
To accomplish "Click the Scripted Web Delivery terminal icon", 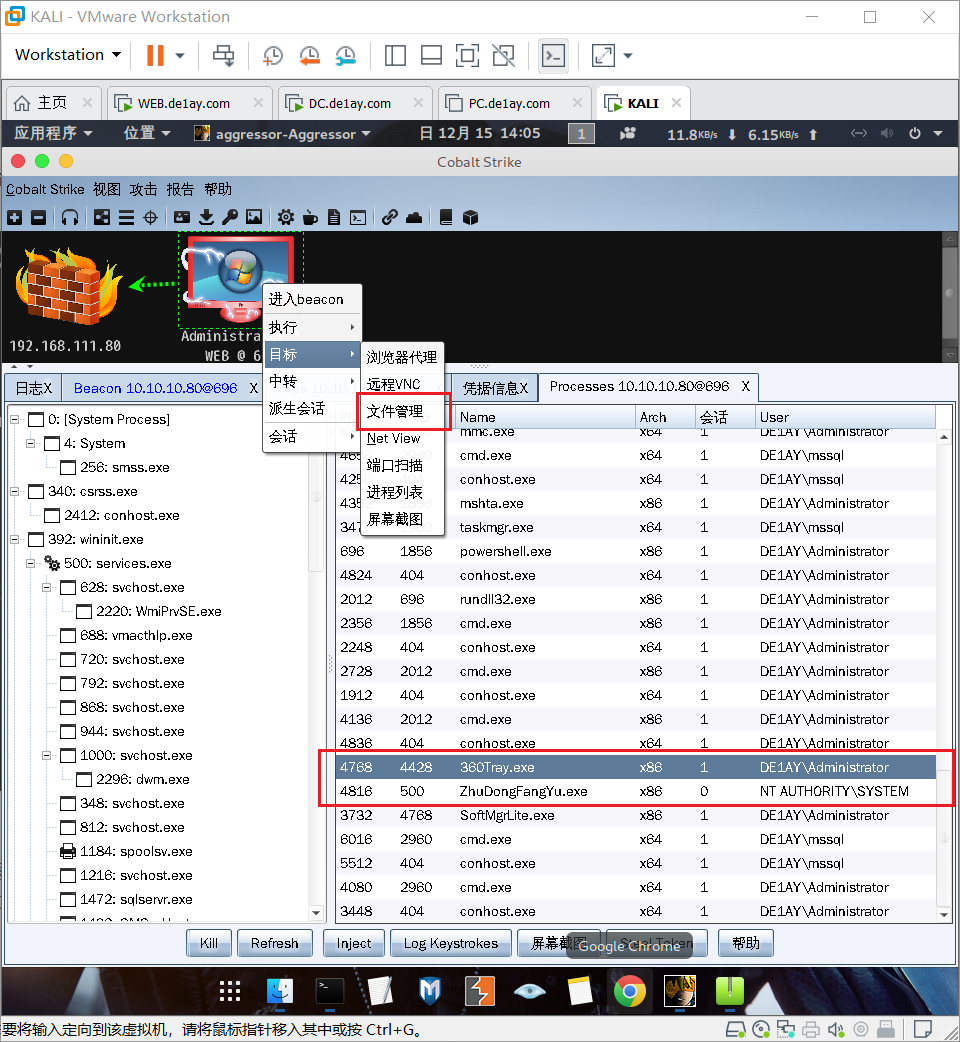I will pyautogui.click(x=358, y=217).
